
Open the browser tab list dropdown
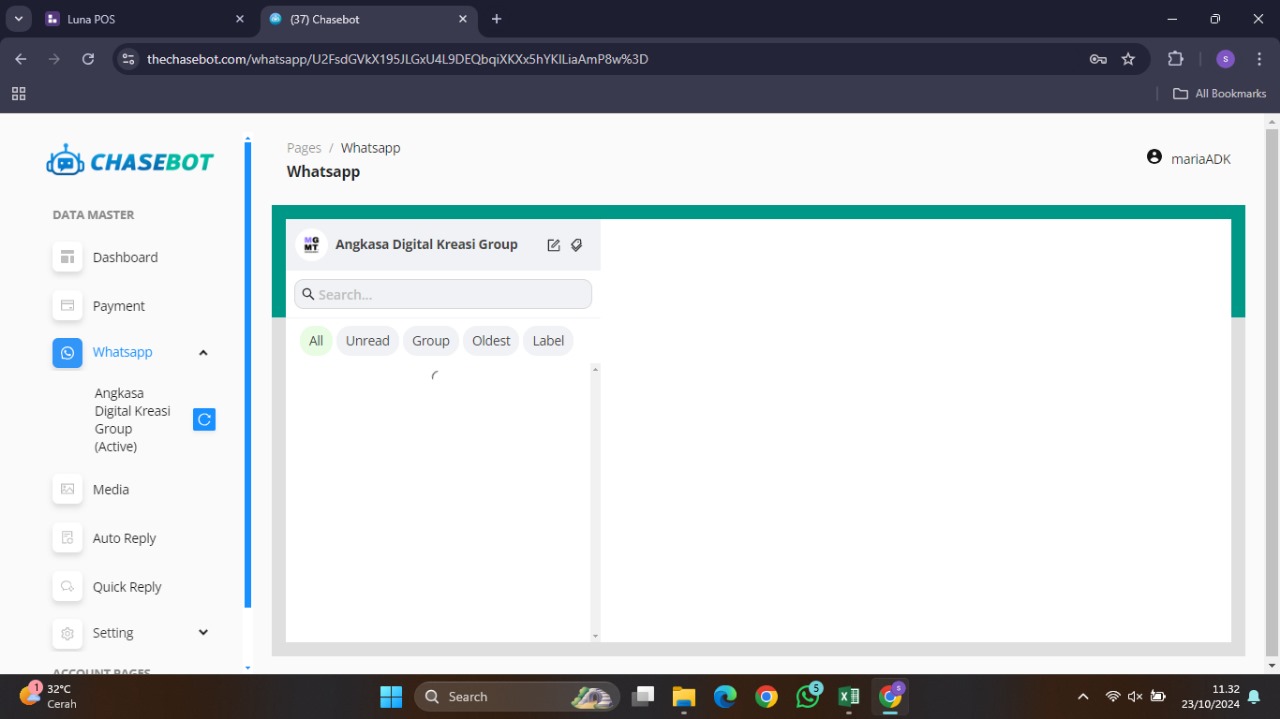coord(18,19)
